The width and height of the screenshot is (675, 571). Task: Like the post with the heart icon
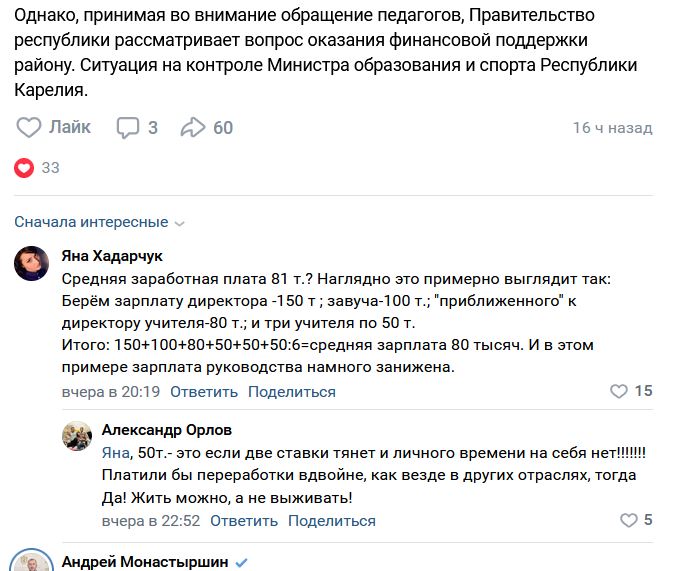(30, 127)
